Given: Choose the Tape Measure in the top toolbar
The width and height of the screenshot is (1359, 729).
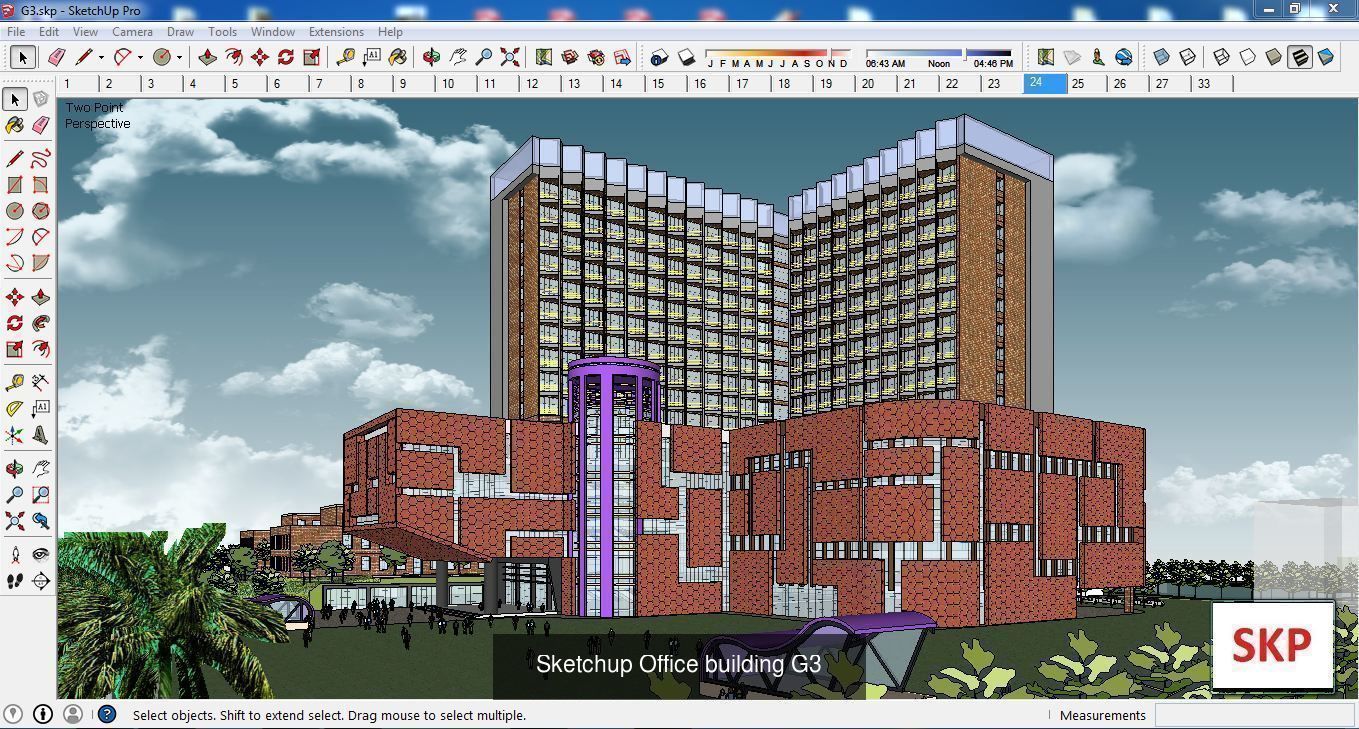Looking at the screenshot, I should (x=345, y=57).
